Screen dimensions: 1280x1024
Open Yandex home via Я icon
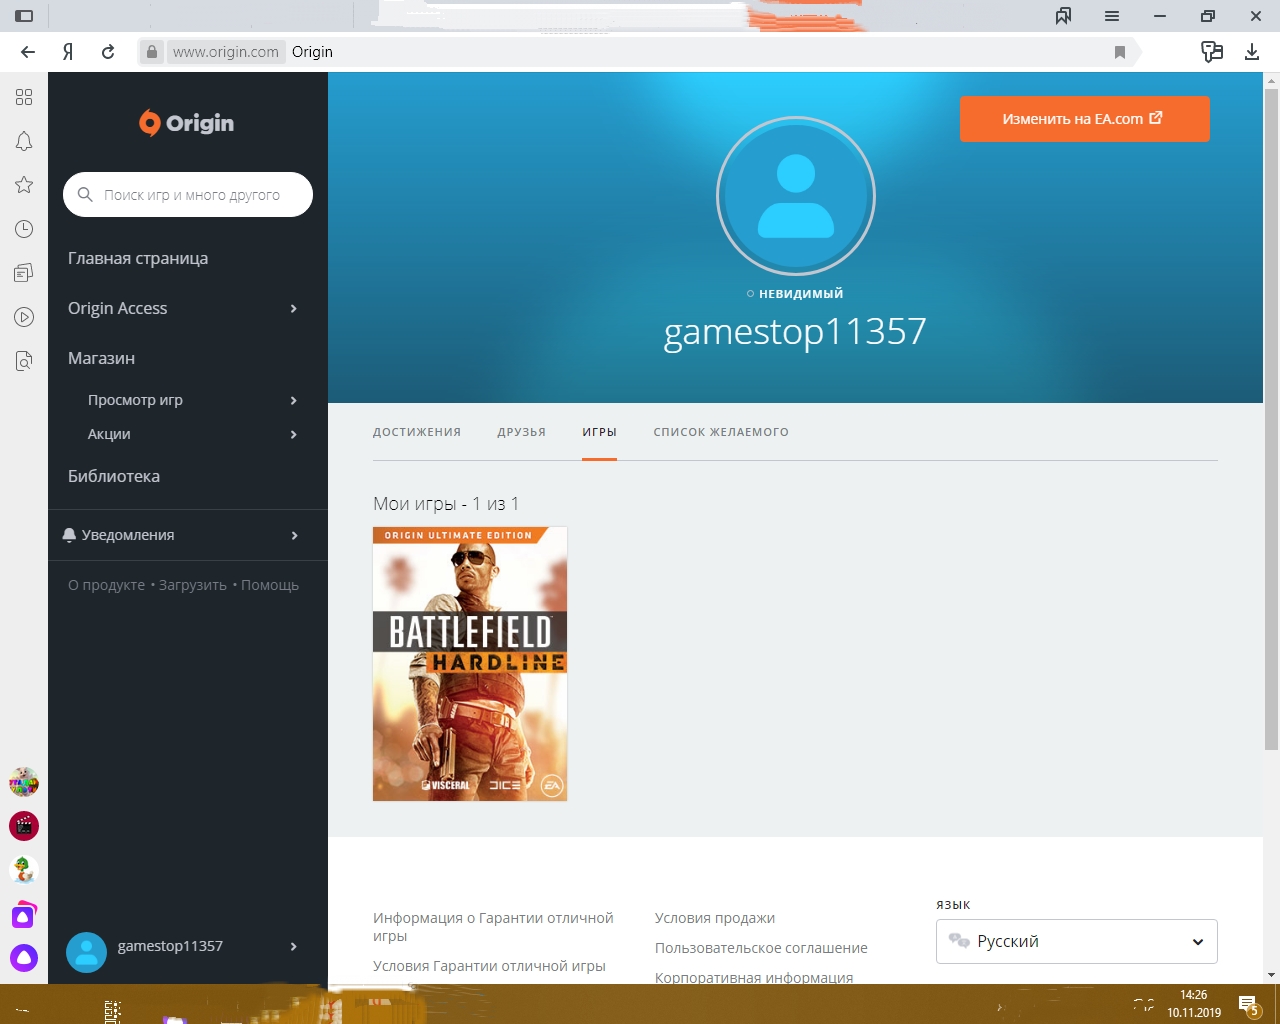tap(68, 52)
